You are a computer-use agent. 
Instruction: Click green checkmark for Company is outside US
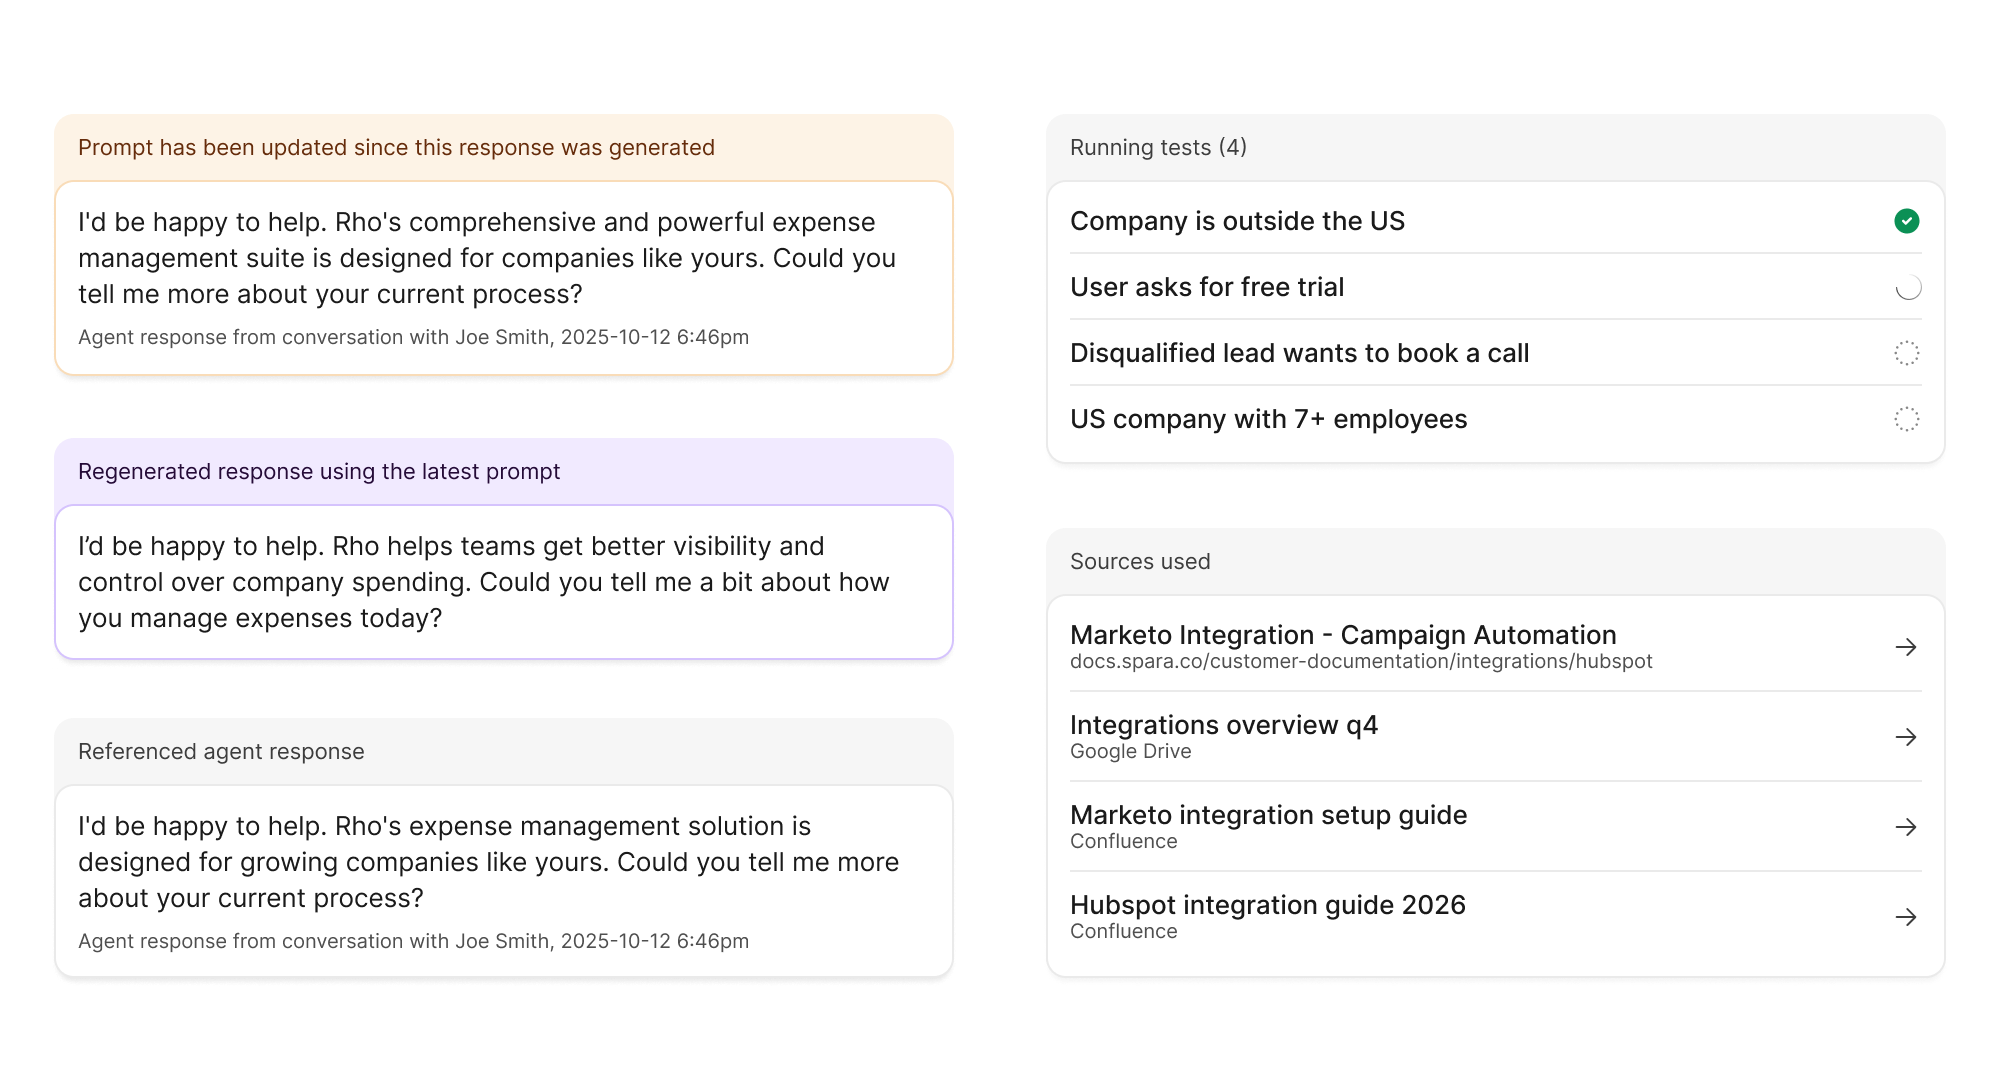click(1906, 221)
